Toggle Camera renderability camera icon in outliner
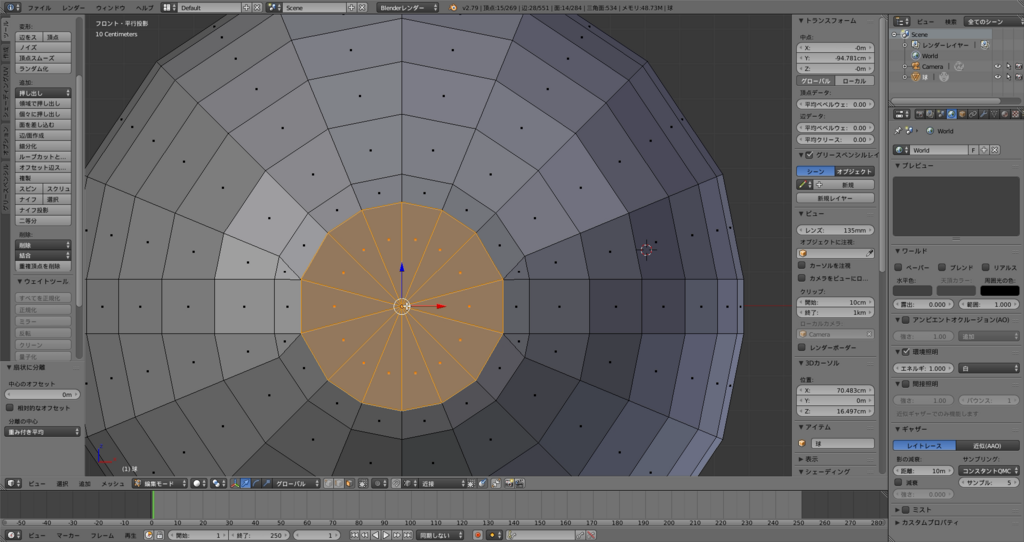Viewport: 1024px width, 542px height. click(x=1019, y=66)
